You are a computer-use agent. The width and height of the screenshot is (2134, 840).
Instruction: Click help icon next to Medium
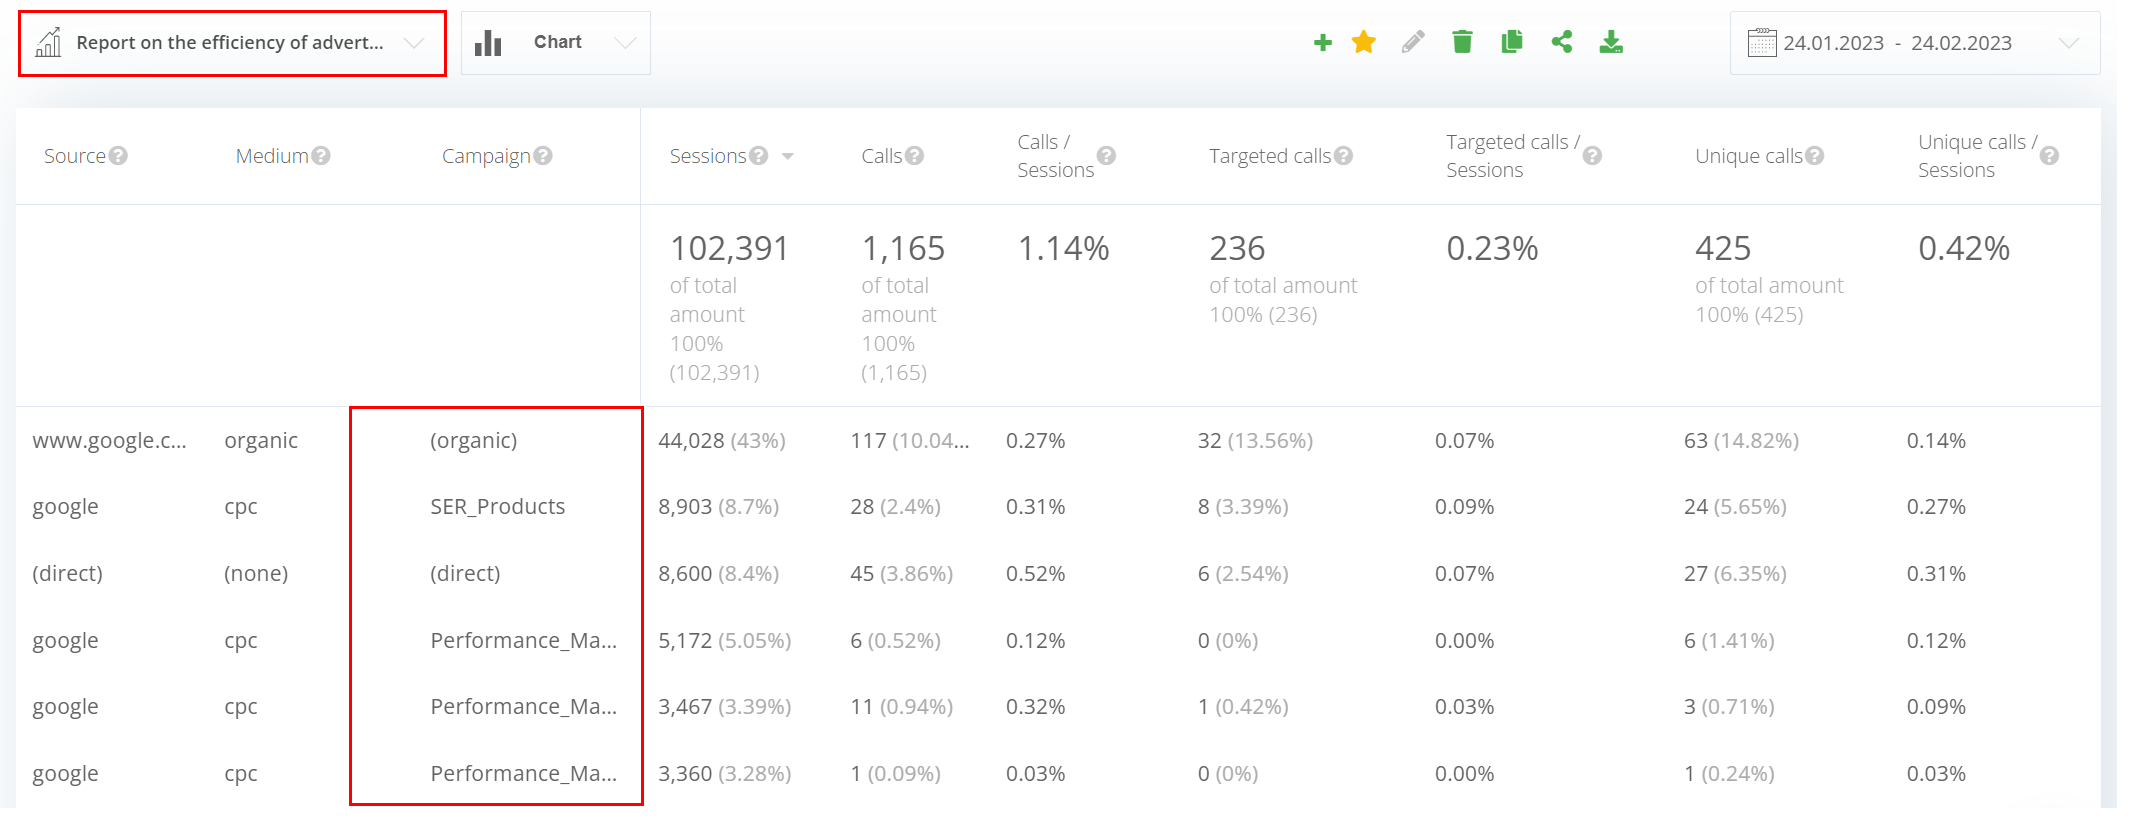[320, 156]
